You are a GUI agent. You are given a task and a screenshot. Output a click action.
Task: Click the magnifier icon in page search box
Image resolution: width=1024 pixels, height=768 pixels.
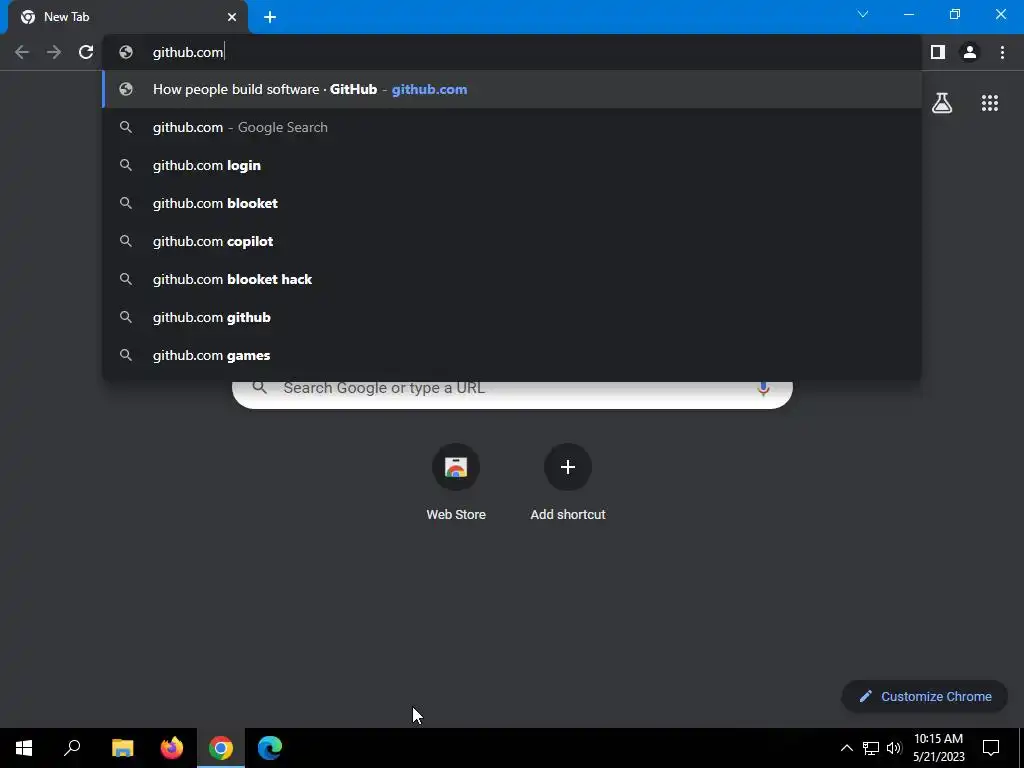(259, 387)
